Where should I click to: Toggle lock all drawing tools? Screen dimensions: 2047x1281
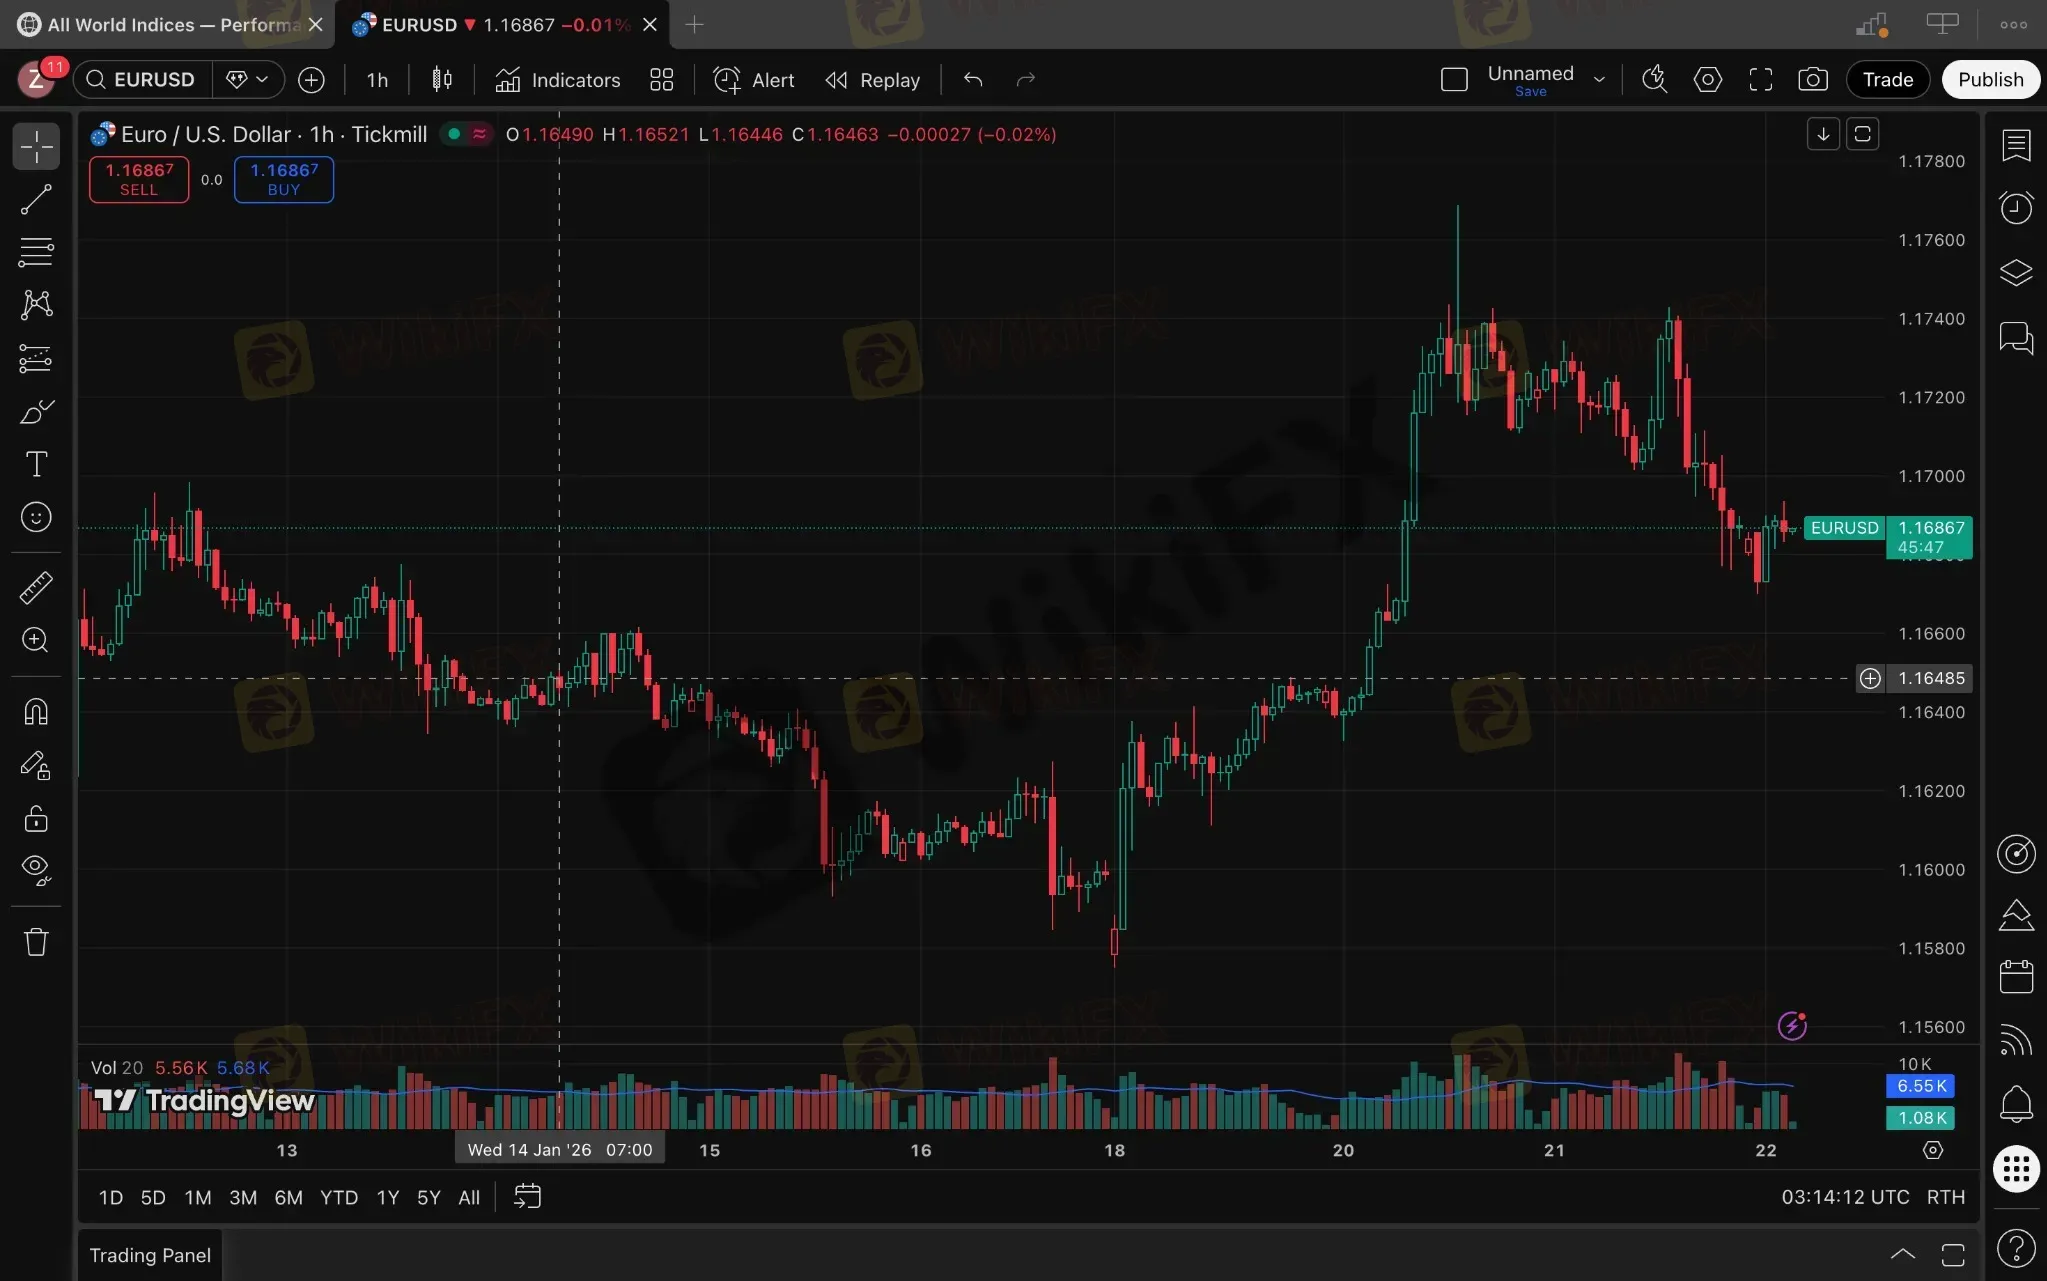36,819
